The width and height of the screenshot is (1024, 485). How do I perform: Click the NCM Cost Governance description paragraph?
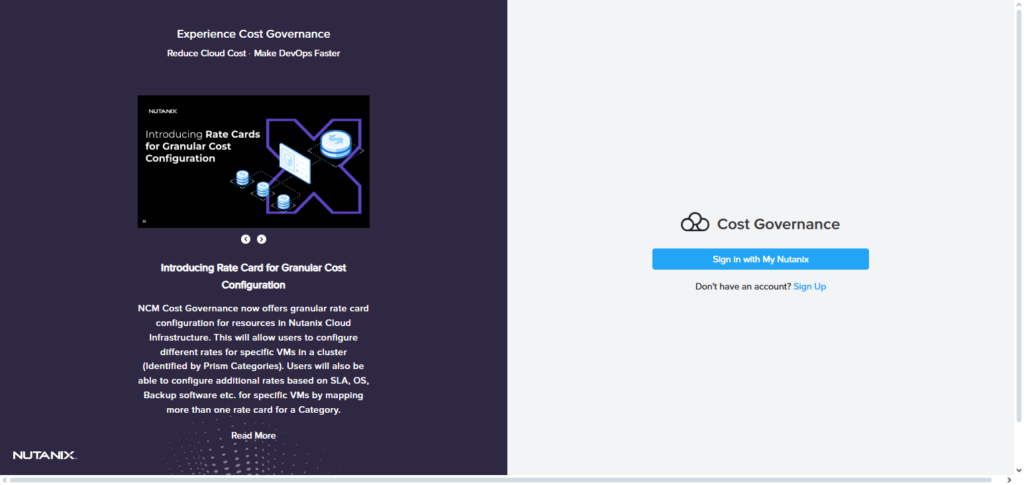click(253, 359)
